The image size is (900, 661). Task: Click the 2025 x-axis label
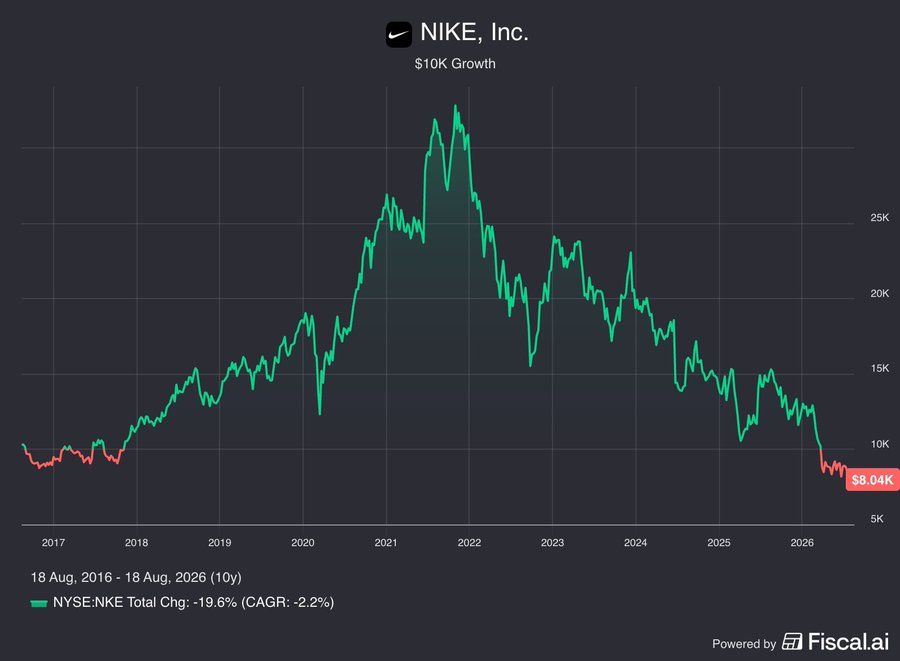click(719, 543)
